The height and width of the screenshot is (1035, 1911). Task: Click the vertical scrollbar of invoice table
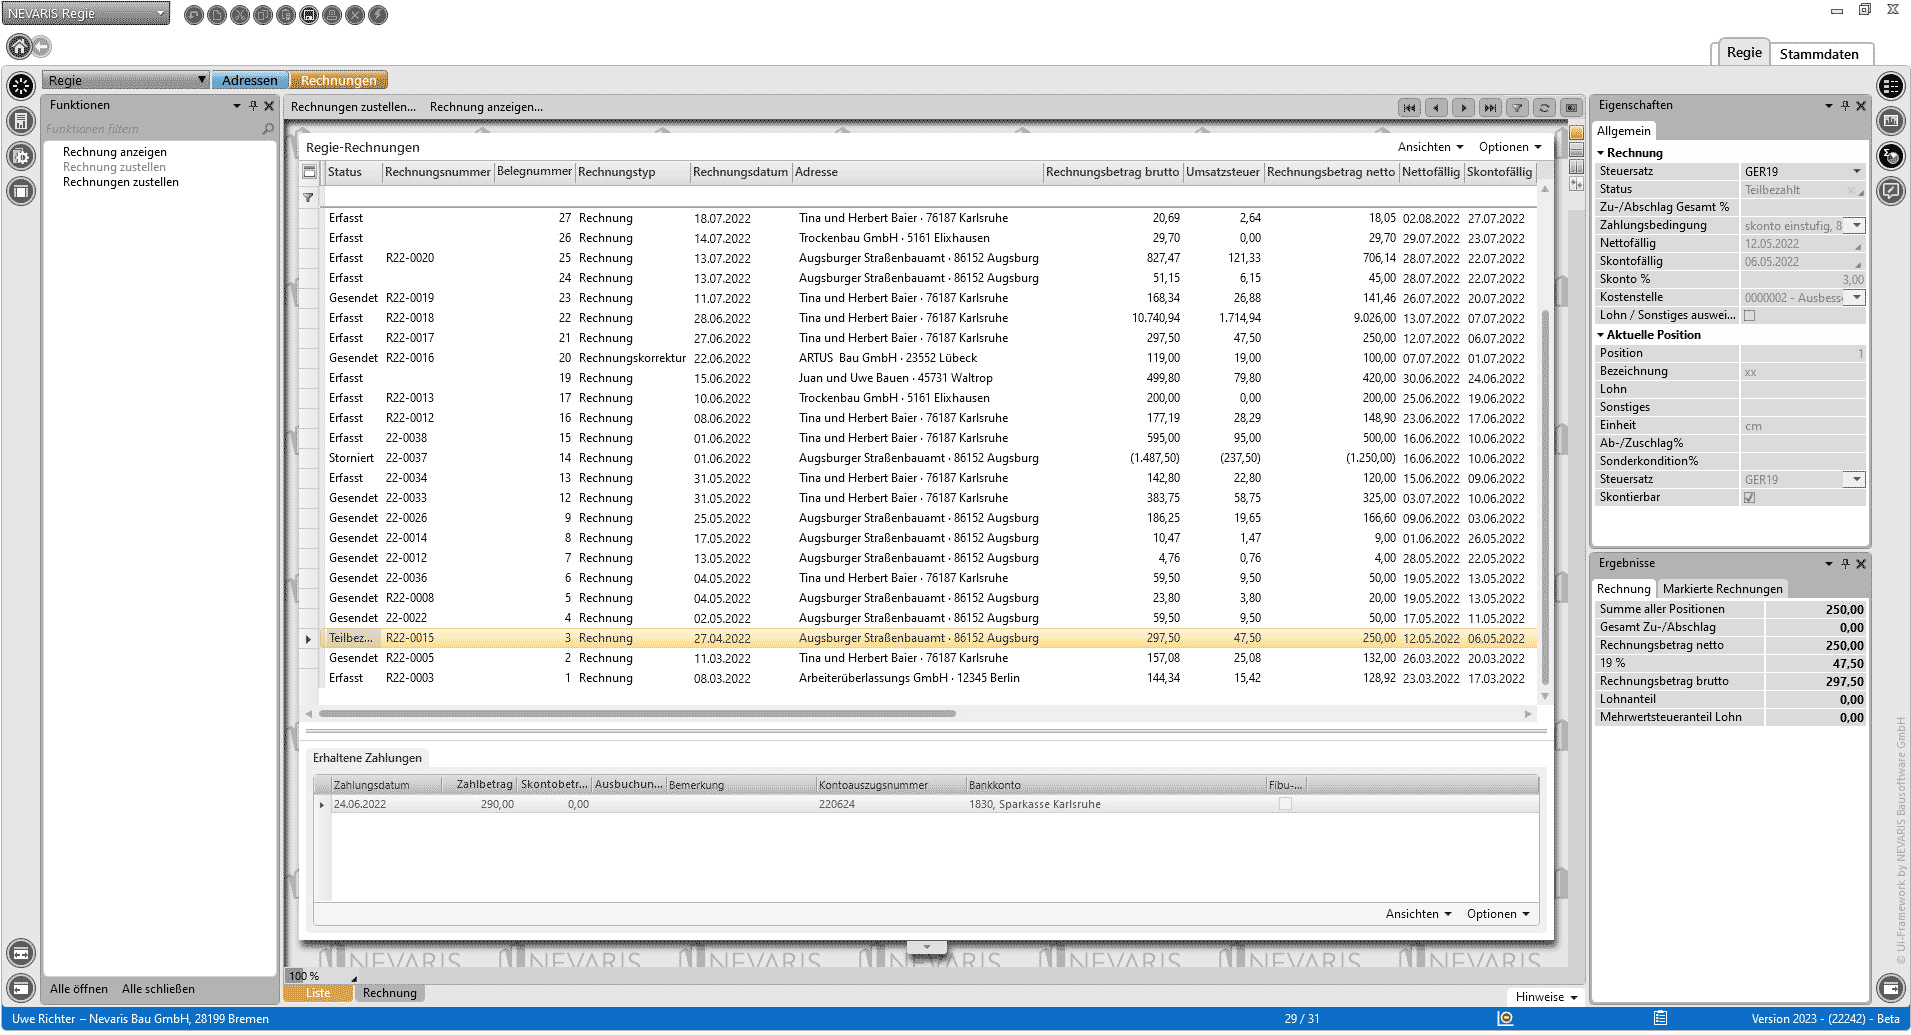(x=1545, y=497)
